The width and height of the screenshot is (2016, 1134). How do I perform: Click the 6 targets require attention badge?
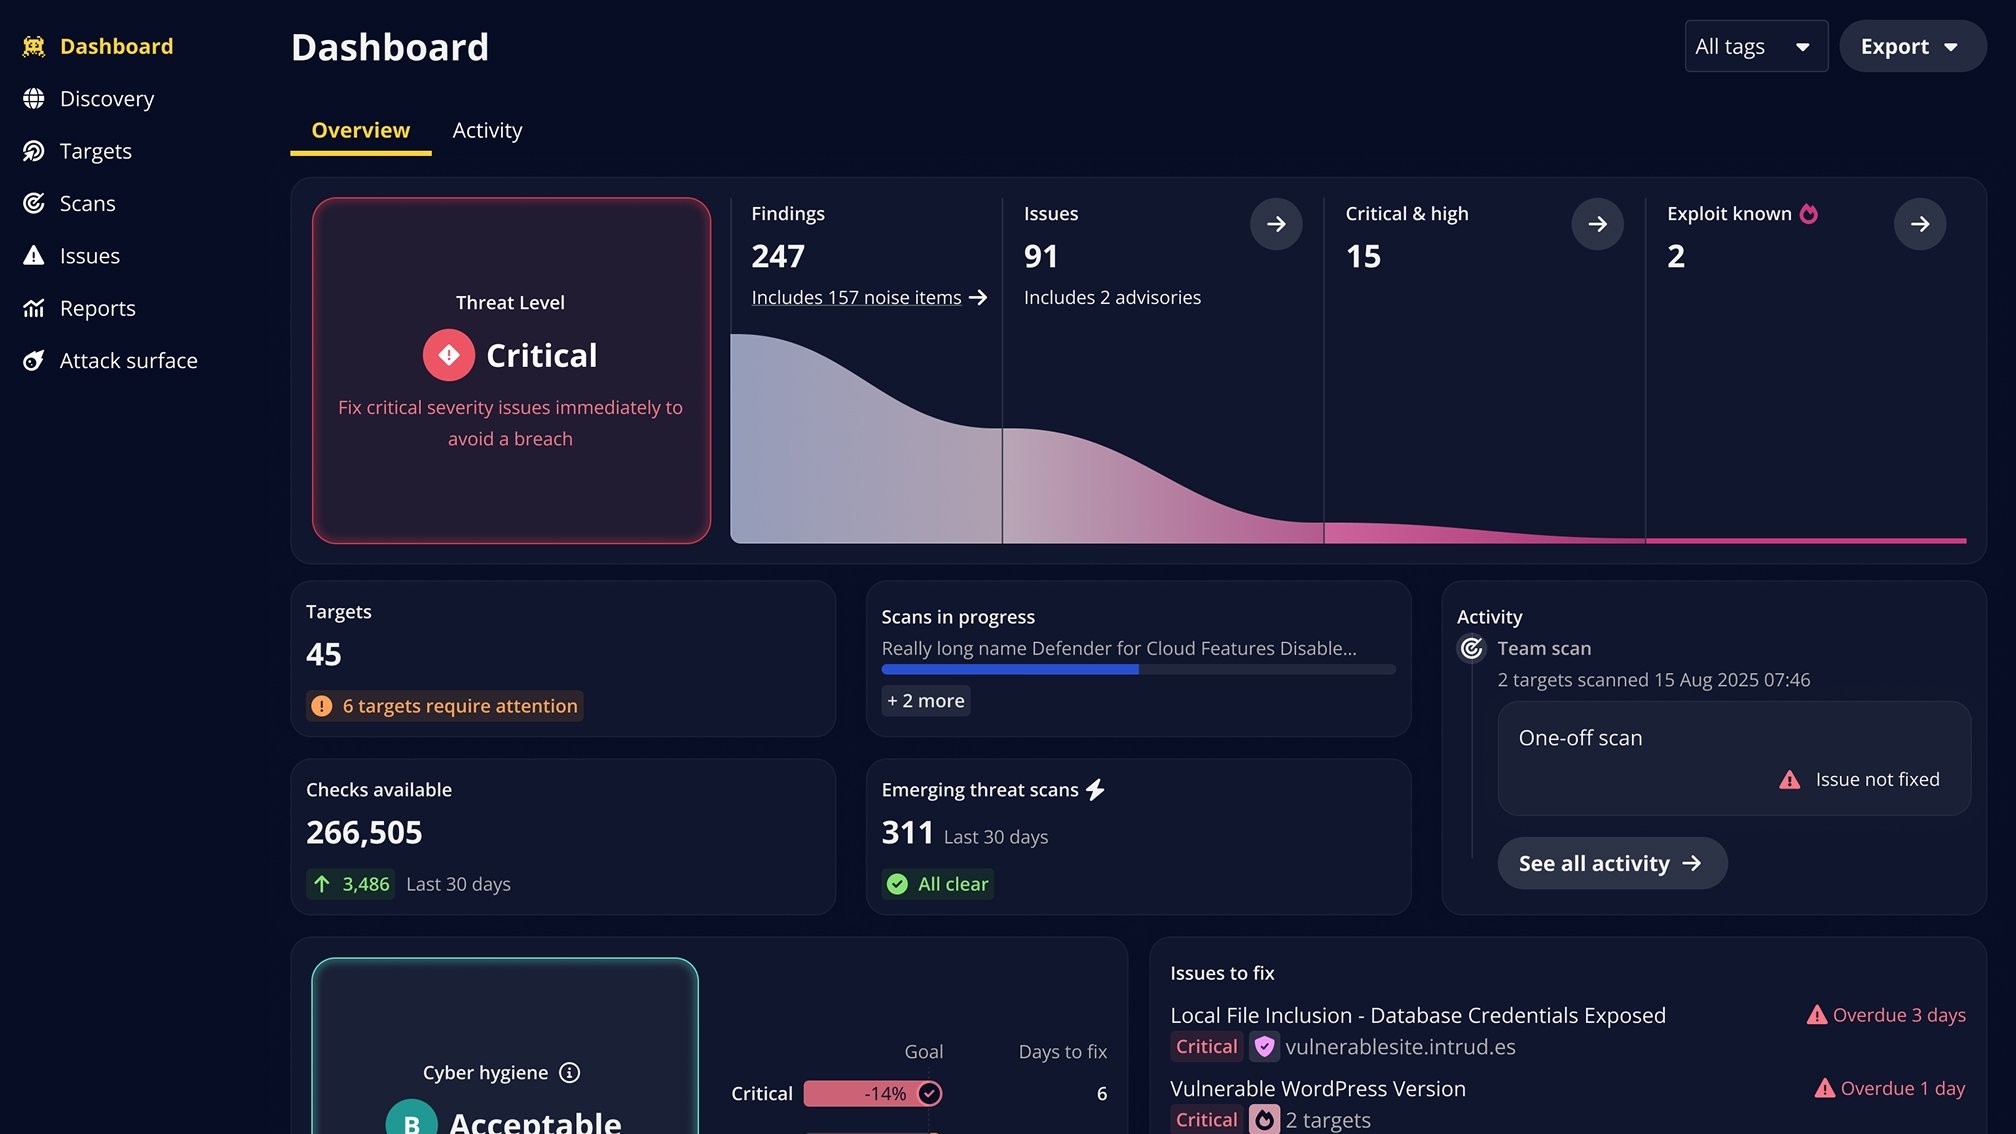click(444, 705)
